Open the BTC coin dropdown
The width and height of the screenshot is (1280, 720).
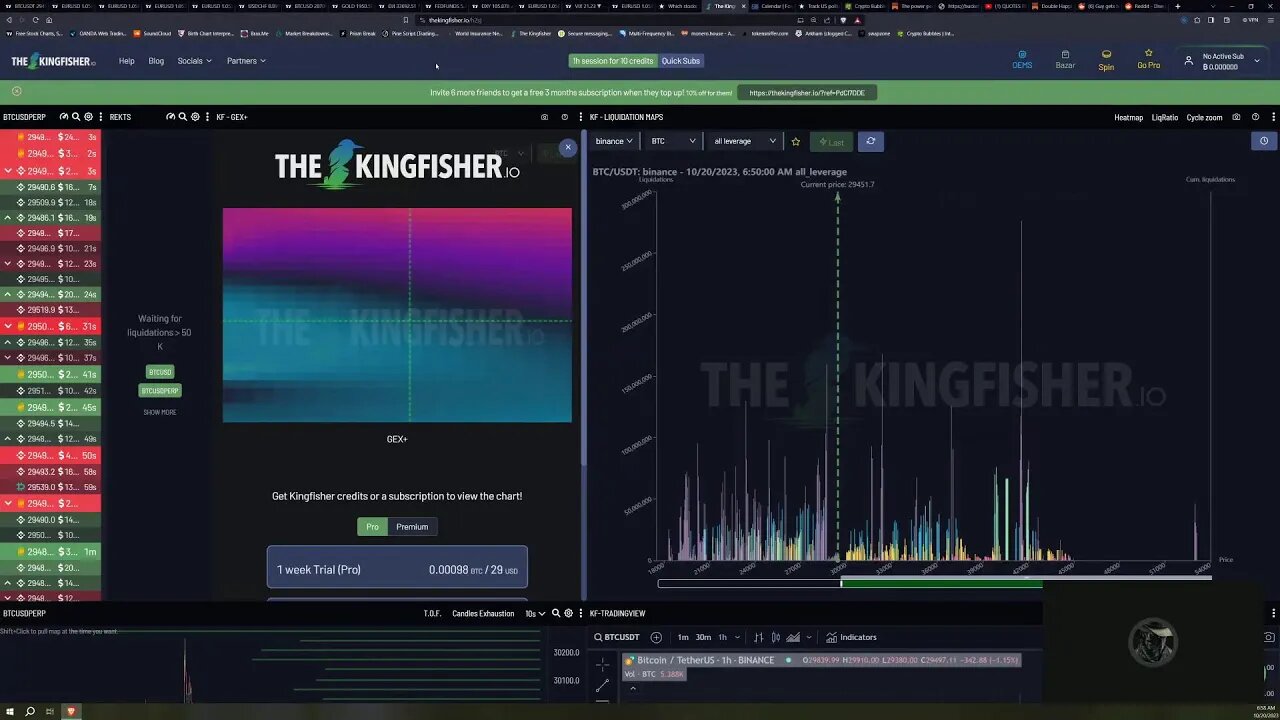672,141
